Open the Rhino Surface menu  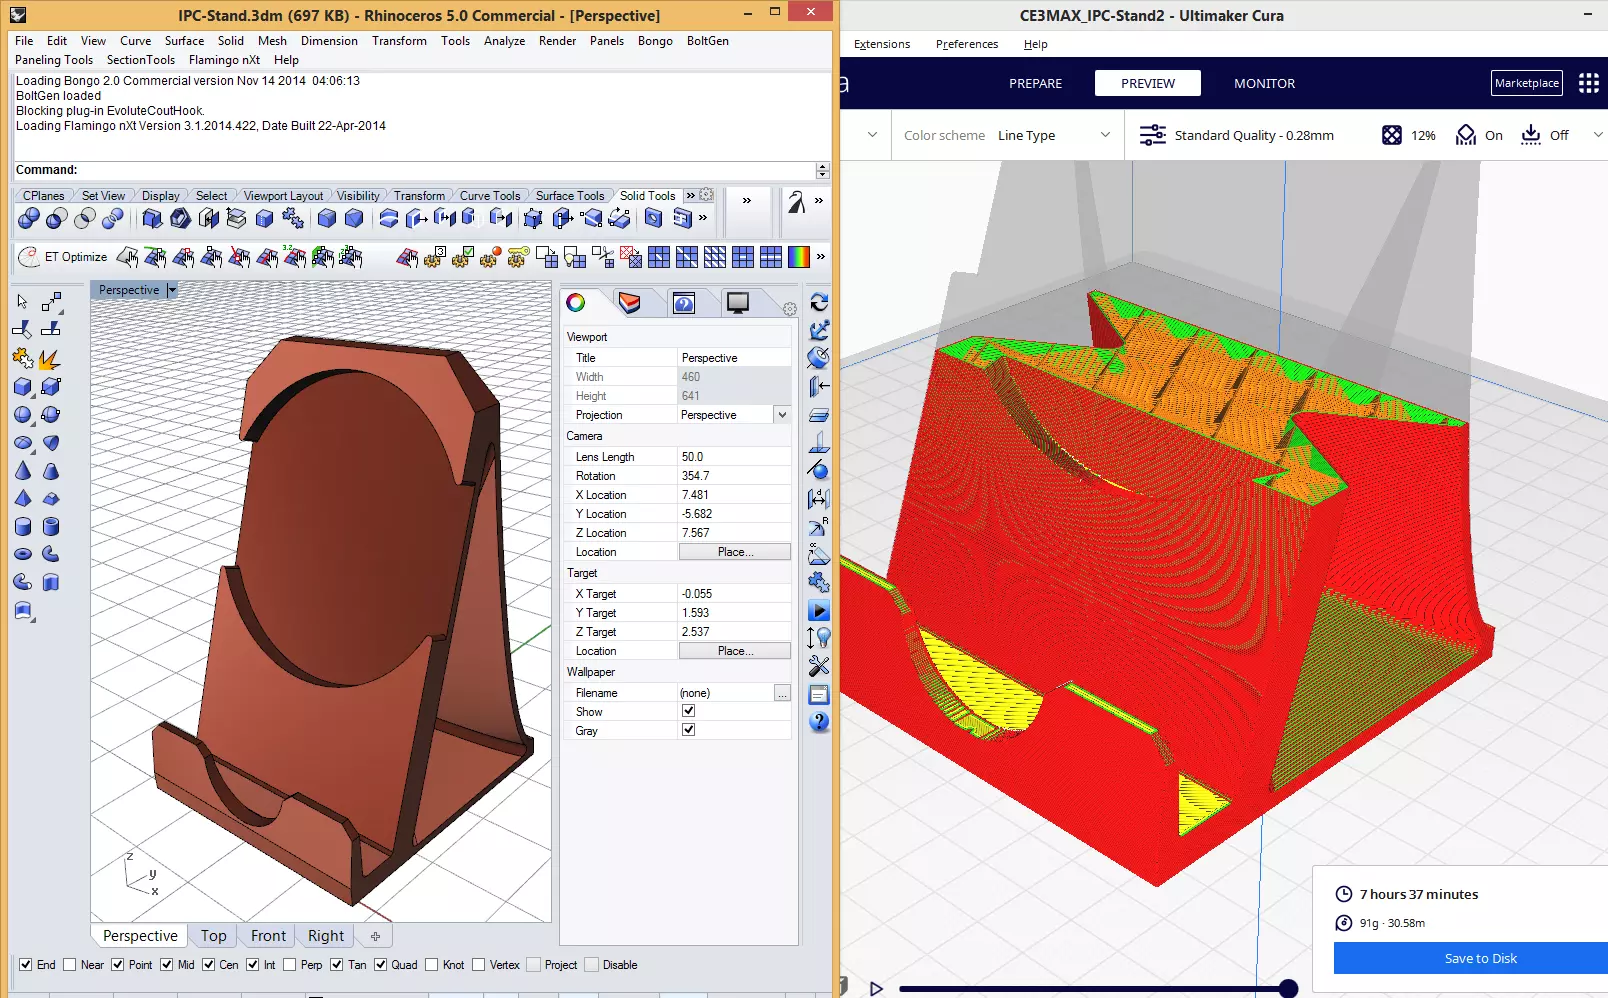[184, 41]
